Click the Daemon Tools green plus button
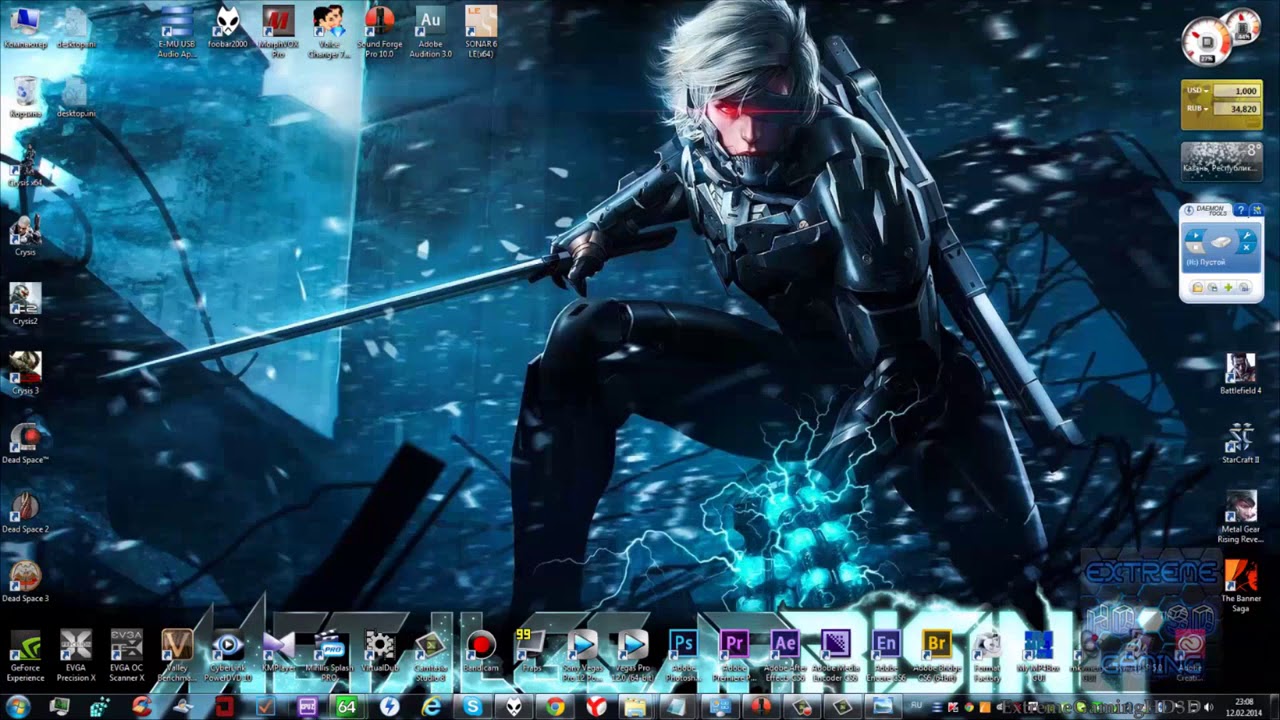1280x720 pixels. pyautogui.click(x=1228, y=288)
